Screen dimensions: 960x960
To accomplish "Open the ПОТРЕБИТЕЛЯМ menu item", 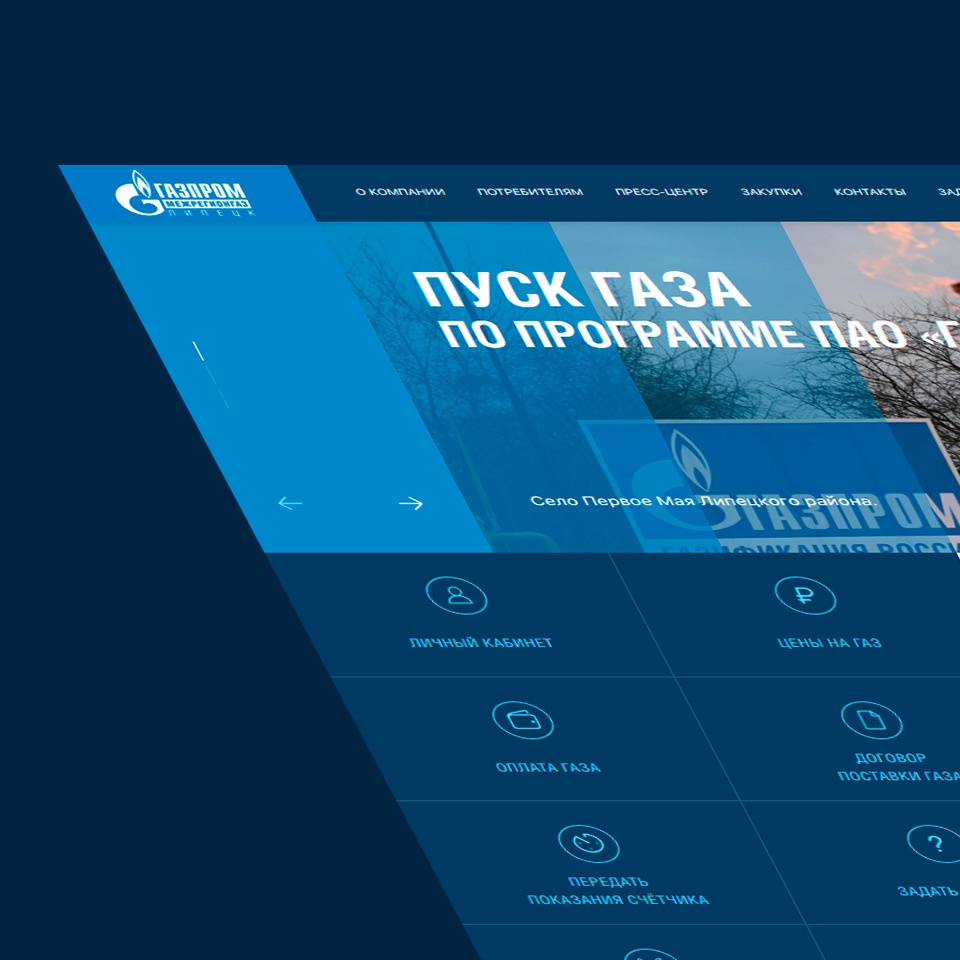I will click(530, 192).
